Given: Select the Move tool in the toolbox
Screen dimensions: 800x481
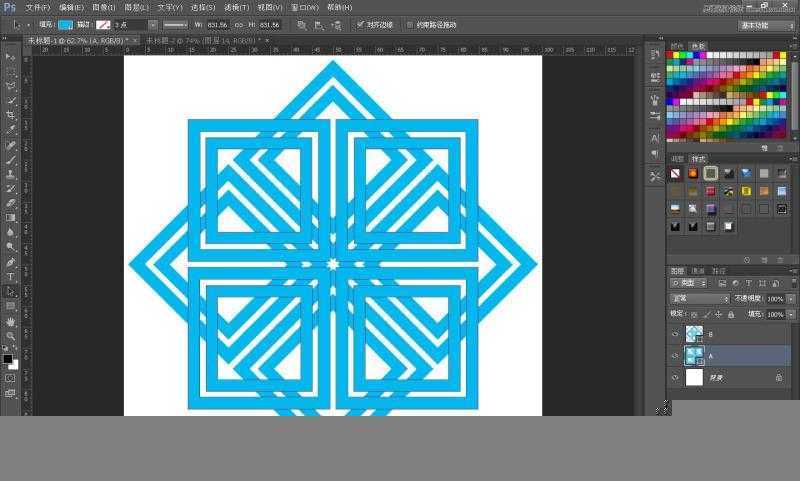Looking at the screenshot, I should coord(10,57).
